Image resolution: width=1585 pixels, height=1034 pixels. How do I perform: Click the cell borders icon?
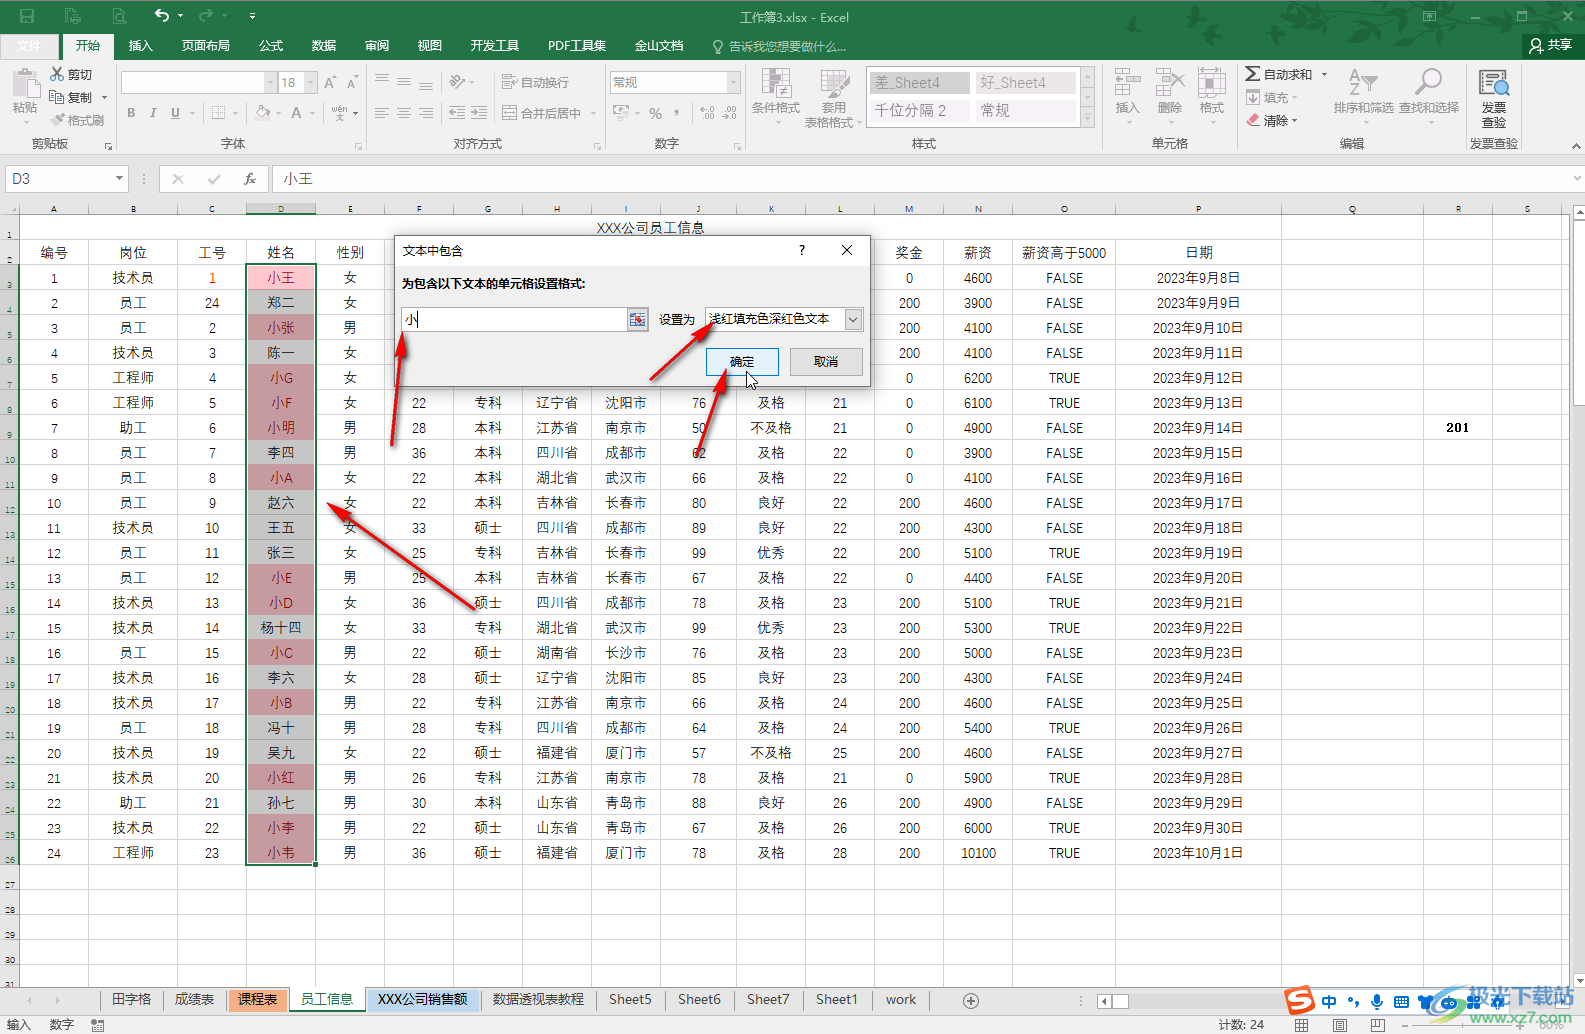click(218, 113)
